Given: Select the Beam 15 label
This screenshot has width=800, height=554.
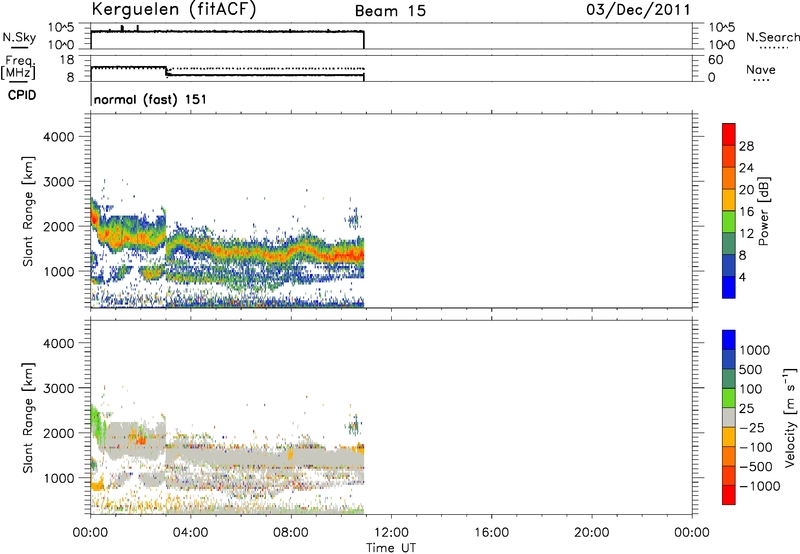Looking at the screenshot, I should 390,11.
